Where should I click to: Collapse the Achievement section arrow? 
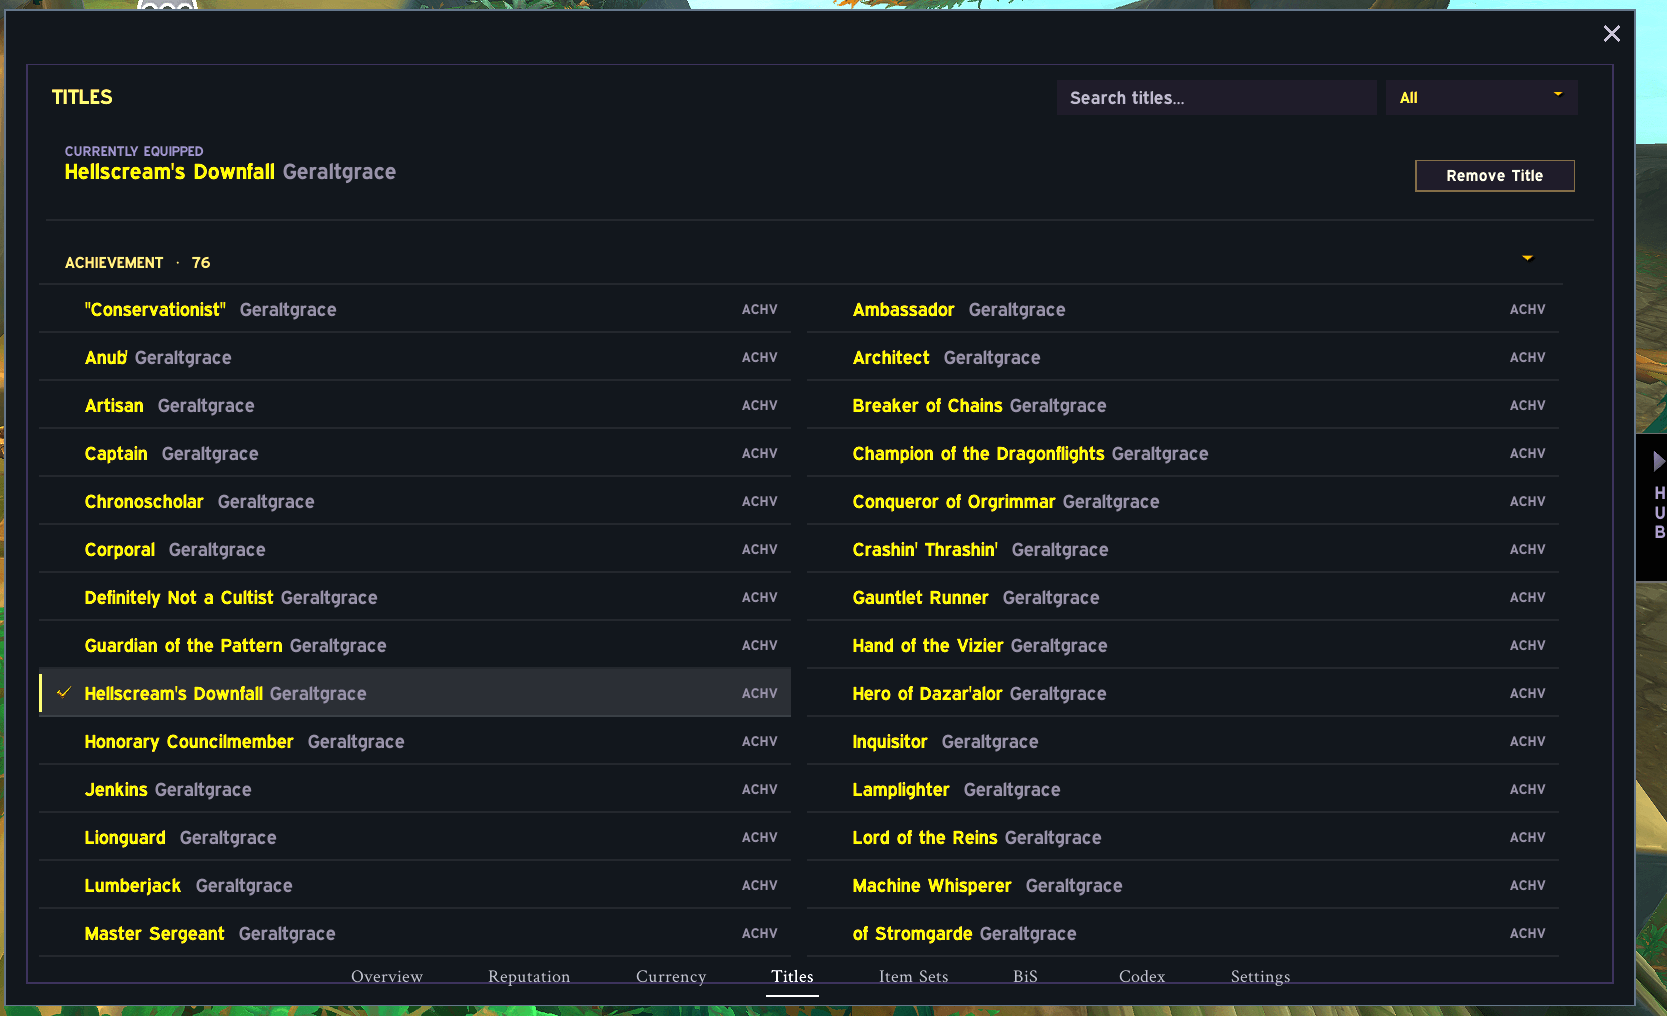click(1527, 258)
